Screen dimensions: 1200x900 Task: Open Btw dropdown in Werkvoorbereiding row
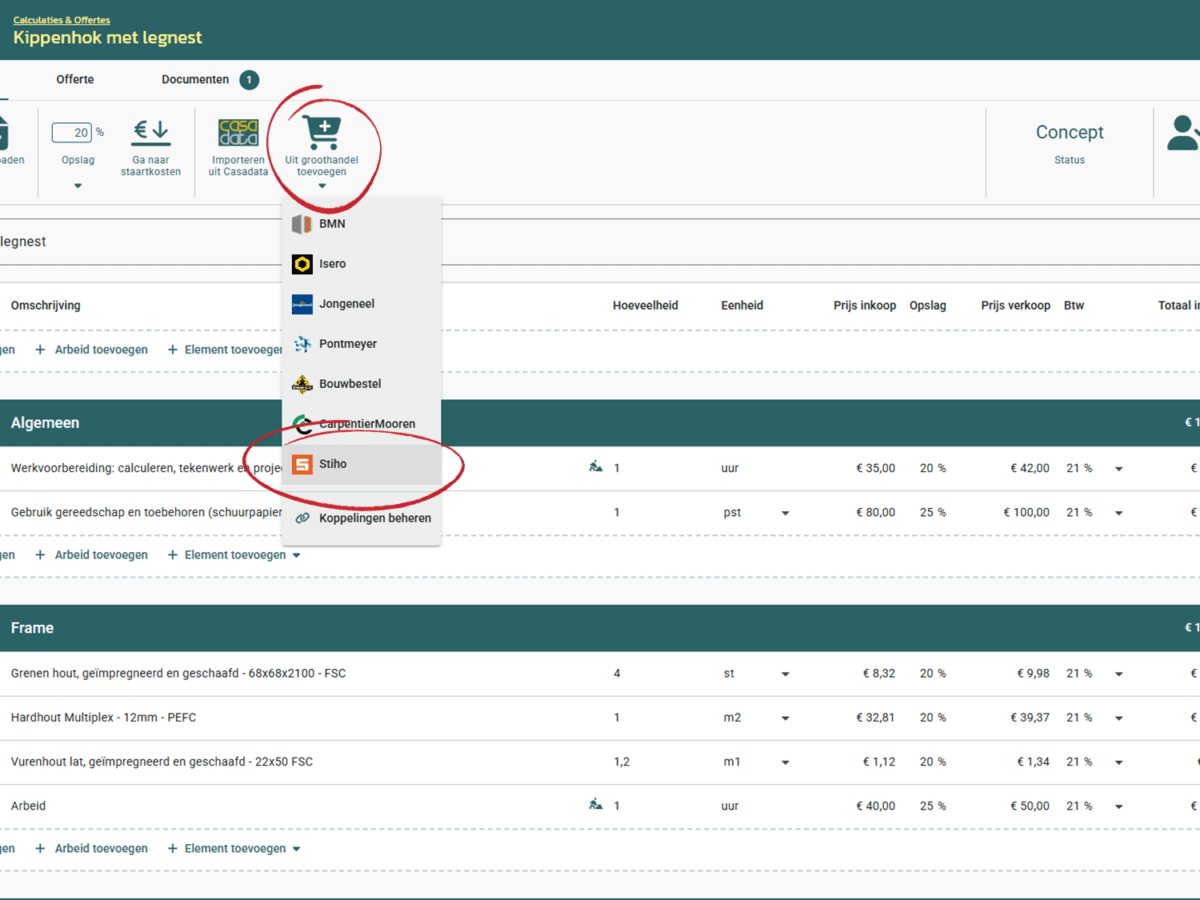tap(1118, 469)
